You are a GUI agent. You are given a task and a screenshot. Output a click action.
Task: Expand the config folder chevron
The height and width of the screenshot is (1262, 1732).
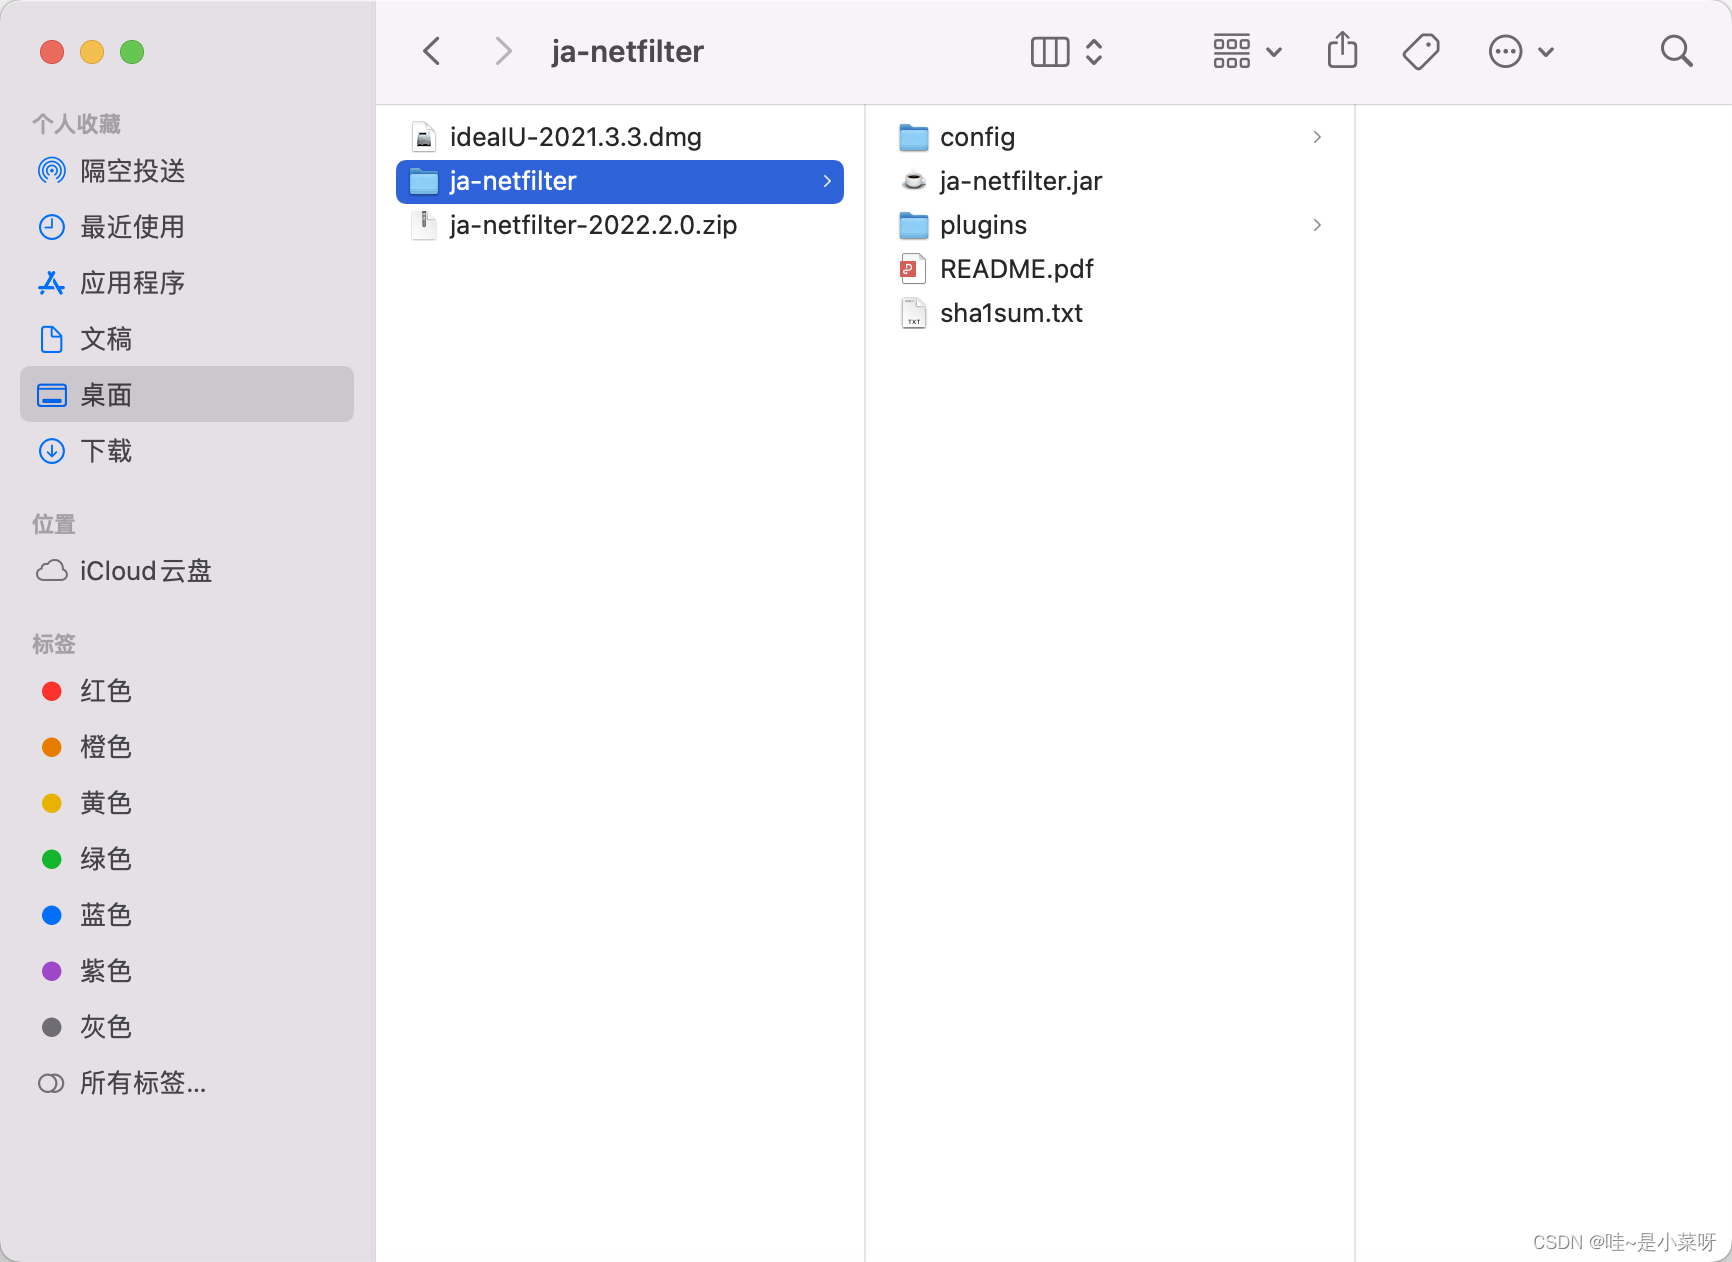pyautogui.click(x=1317, y=137)
